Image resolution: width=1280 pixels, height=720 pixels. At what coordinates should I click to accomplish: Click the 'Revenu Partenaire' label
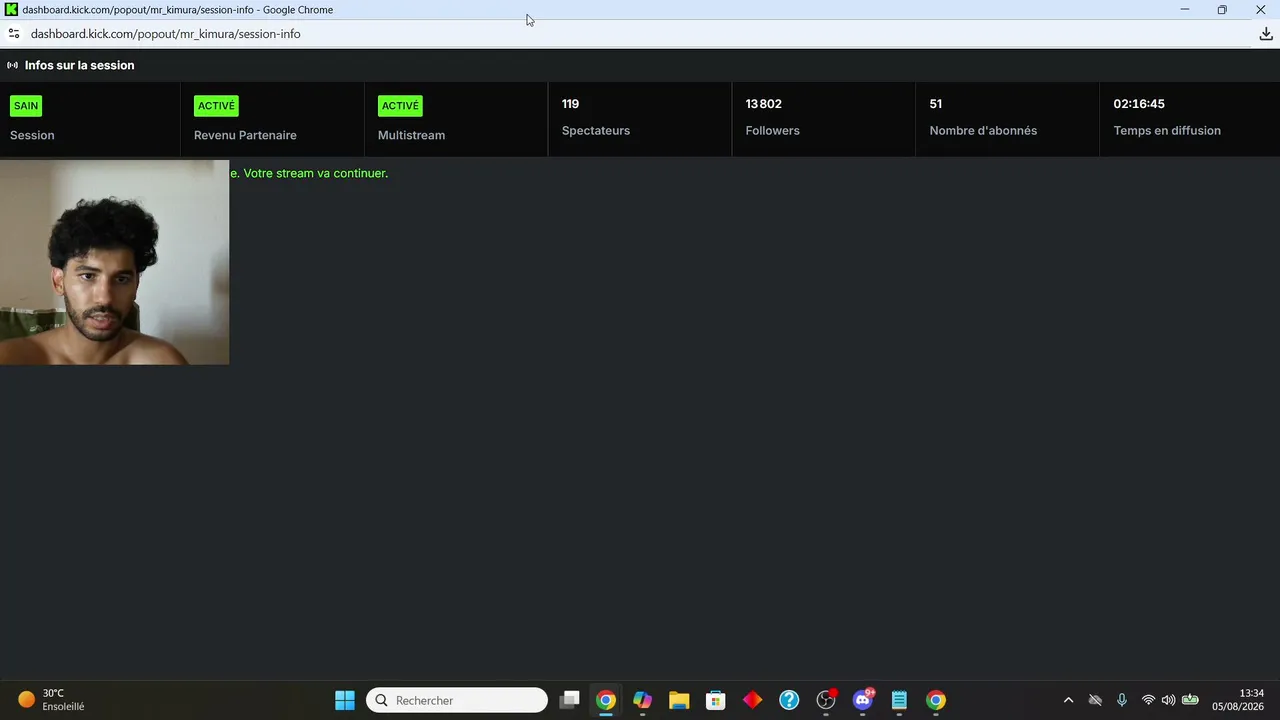click(x=245, y=135)
